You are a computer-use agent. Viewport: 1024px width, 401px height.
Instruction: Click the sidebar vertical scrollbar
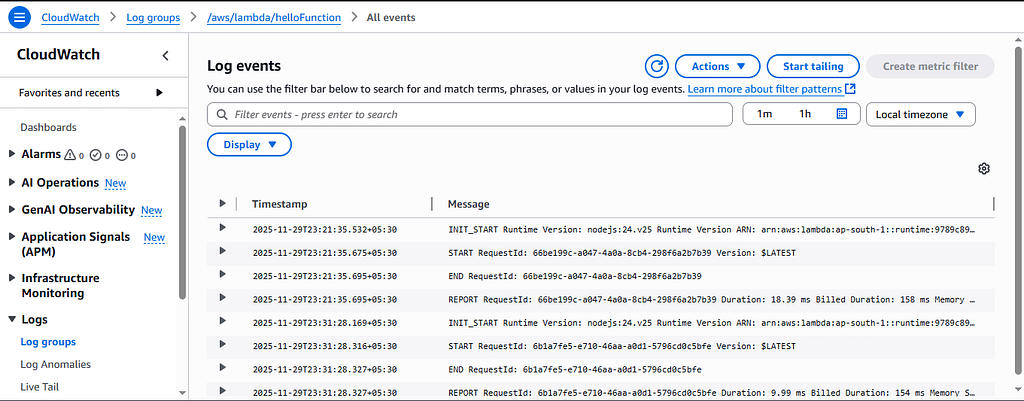click(182, 212)
